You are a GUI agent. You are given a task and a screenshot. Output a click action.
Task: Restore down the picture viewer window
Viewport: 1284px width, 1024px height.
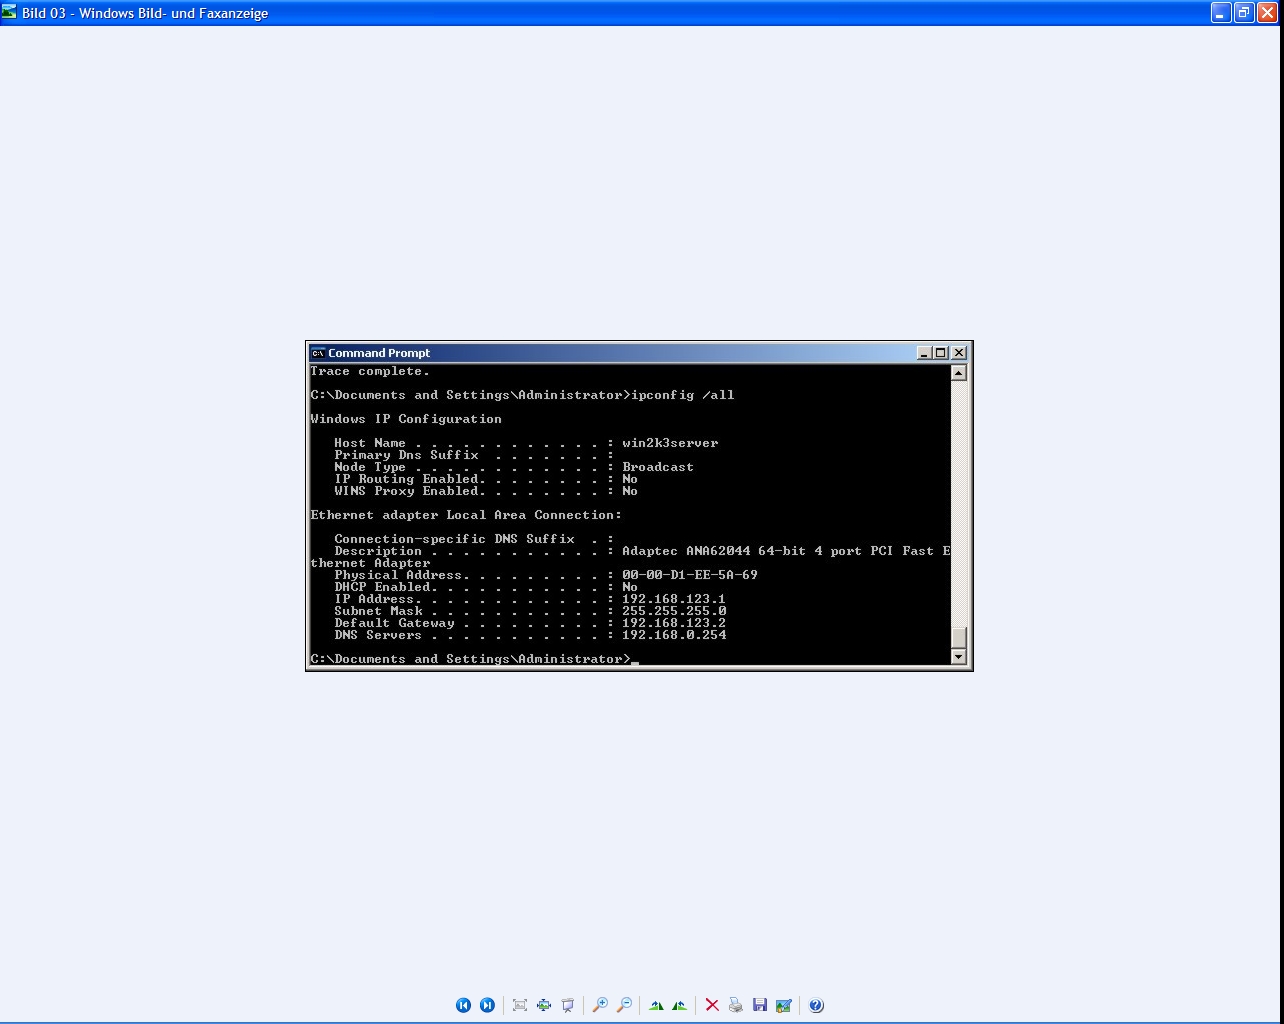click(x=1244, y=13)
